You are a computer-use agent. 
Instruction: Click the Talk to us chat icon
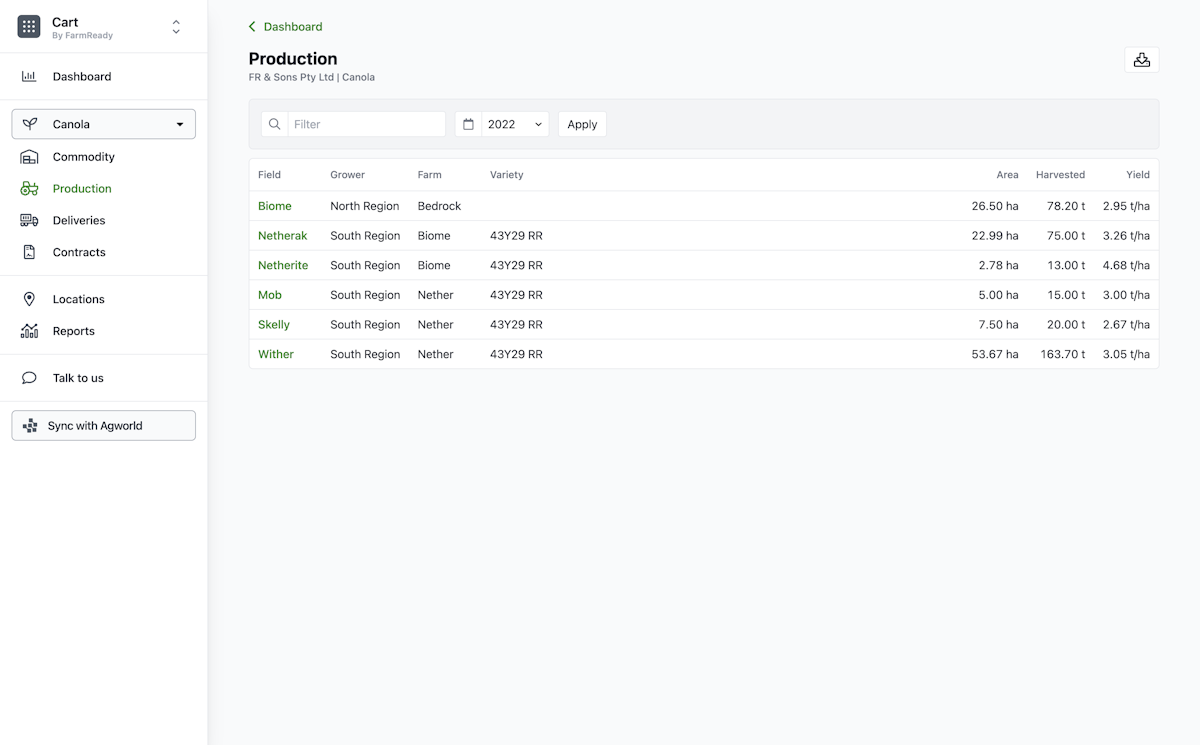coord(29,378)
